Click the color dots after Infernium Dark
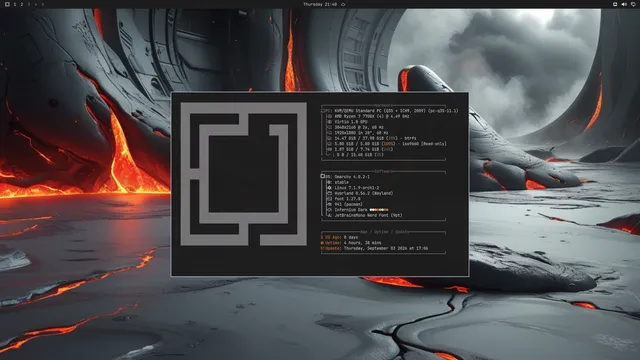The height and width of the screenshot is (360, 640). (379, 210)
